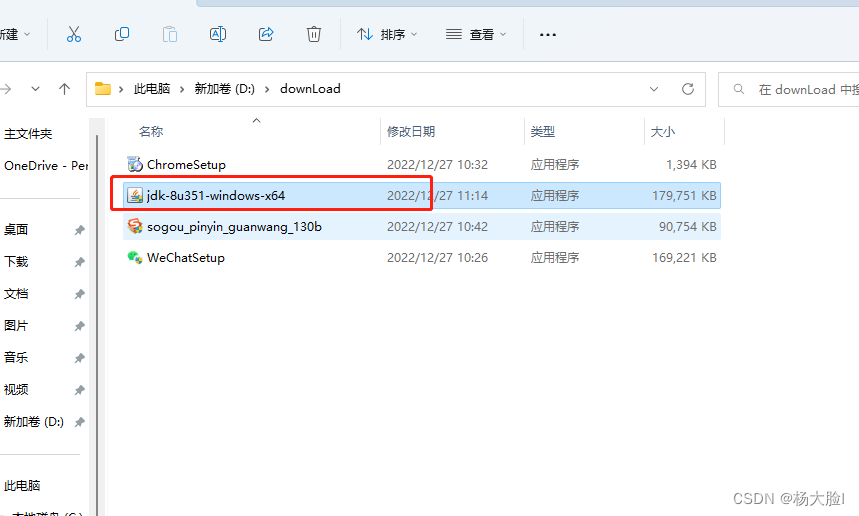The width and height of the screenshot is (859, 516).
Task: Open 文档 in the quick access list
Action: [16, 294]
